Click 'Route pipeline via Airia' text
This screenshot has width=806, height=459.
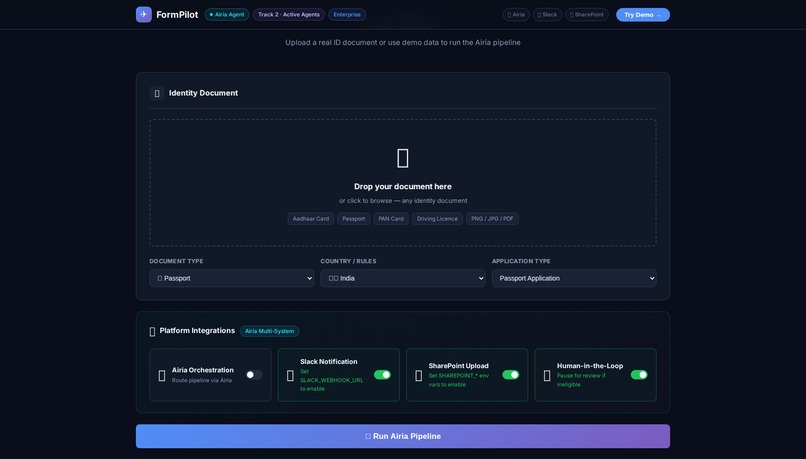click(x=202, y=380)
